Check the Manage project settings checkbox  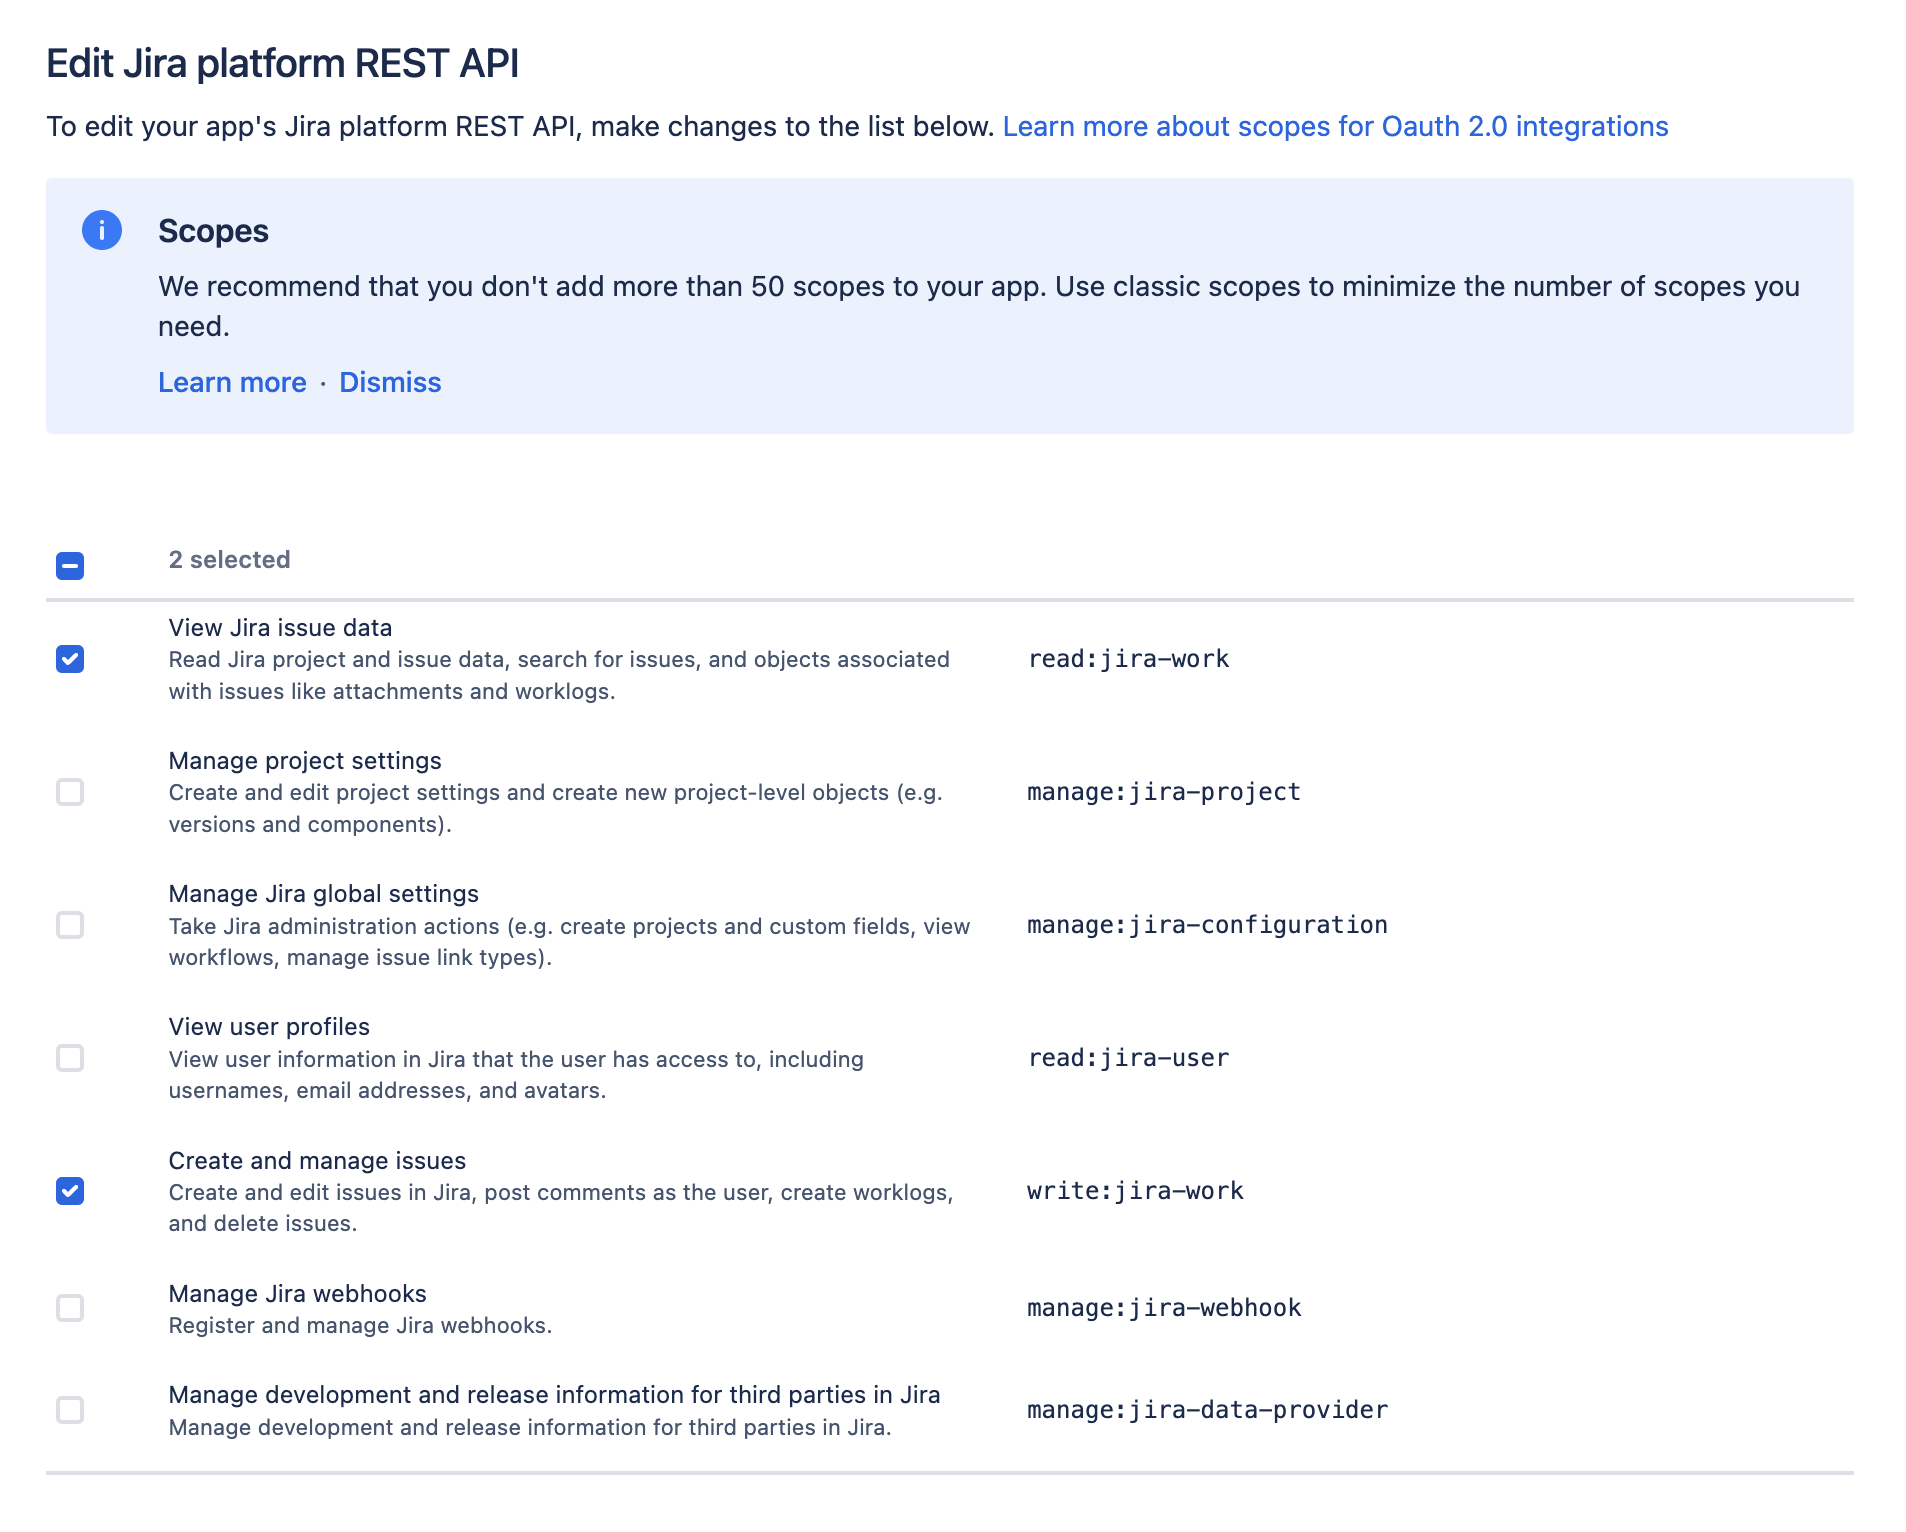point(70,792)
